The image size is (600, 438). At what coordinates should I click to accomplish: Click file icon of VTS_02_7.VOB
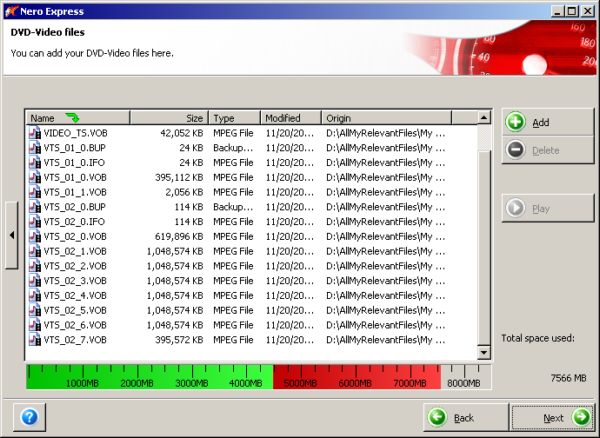(35, 340)
